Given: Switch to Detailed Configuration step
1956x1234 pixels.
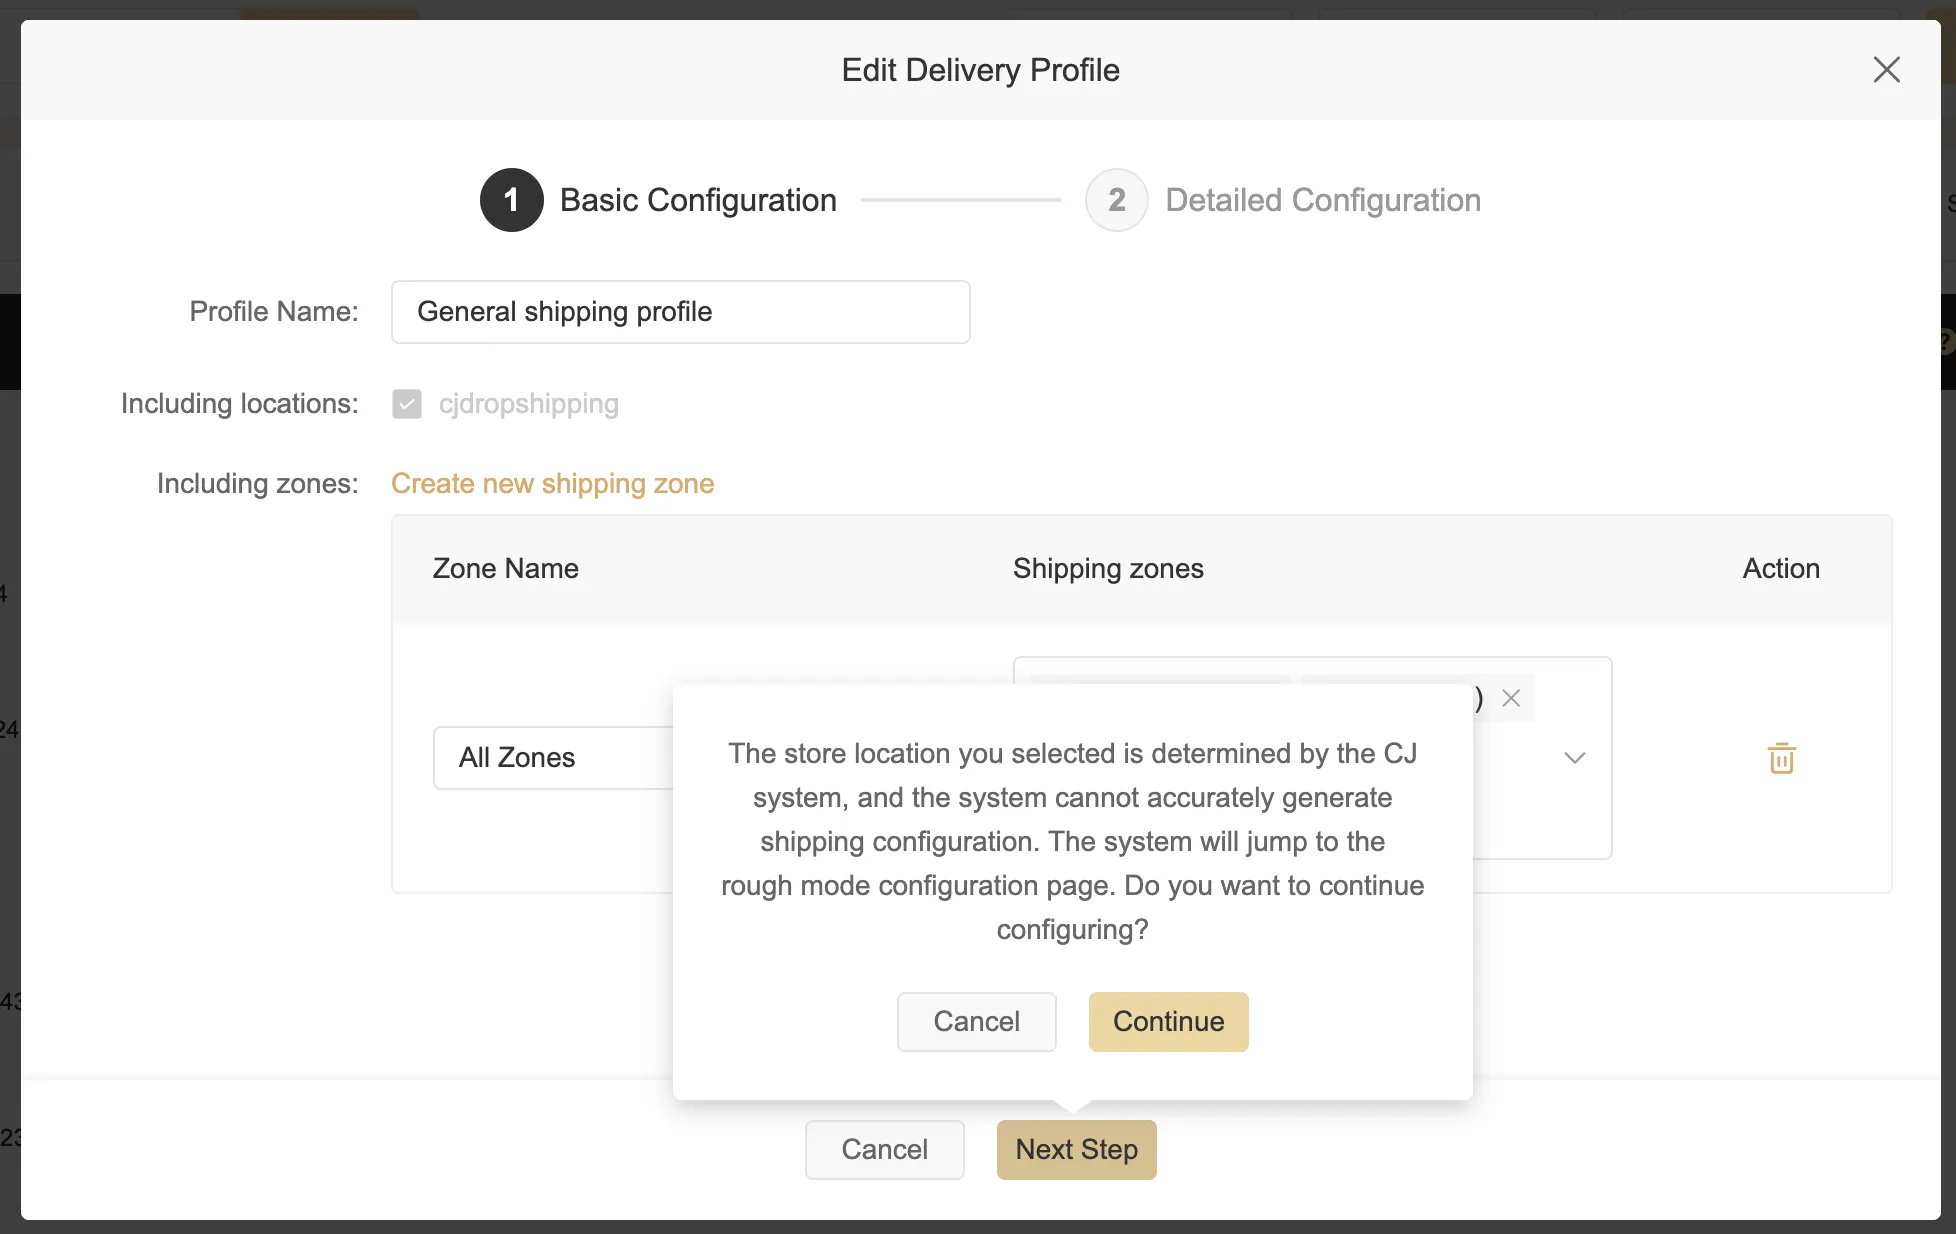Looking at the screenshot, I should [x=1322, y=200].
